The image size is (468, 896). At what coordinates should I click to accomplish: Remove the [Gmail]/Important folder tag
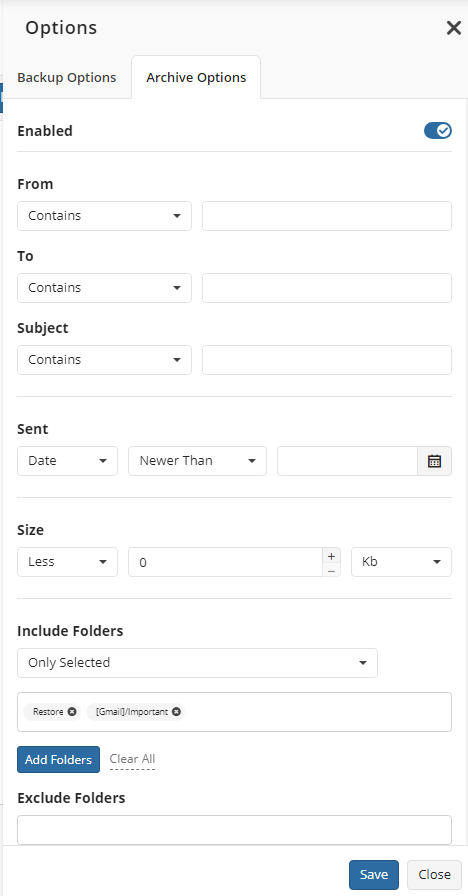coord(177,711)
